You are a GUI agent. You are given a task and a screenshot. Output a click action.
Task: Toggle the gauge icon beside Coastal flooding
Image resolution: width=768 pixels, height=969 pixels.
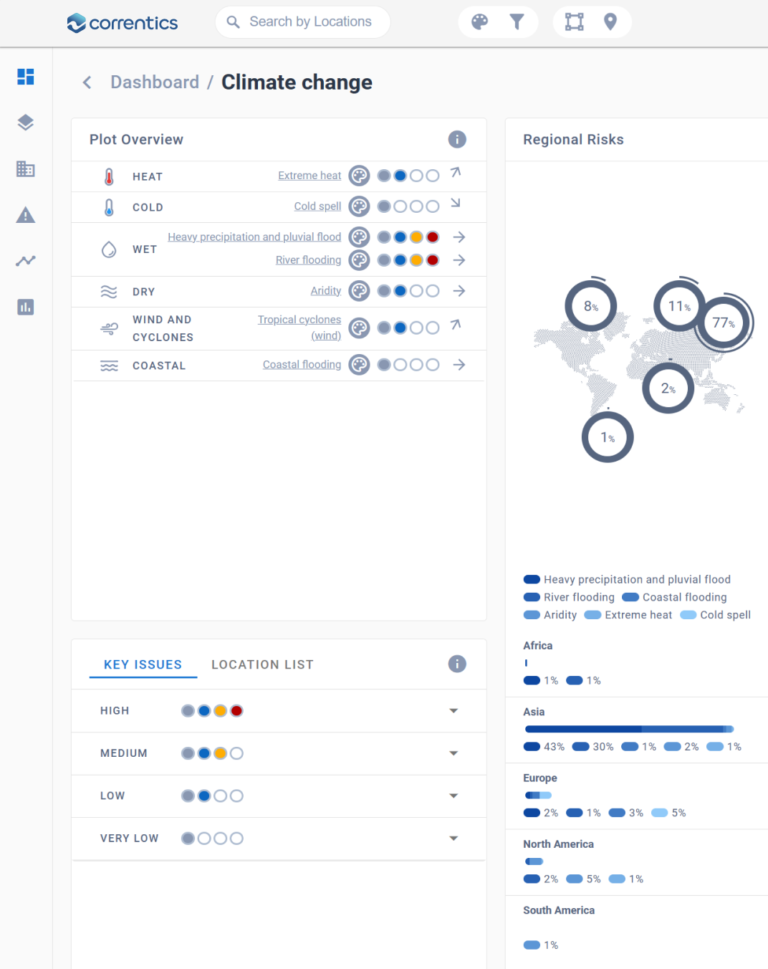pos(359,365)
